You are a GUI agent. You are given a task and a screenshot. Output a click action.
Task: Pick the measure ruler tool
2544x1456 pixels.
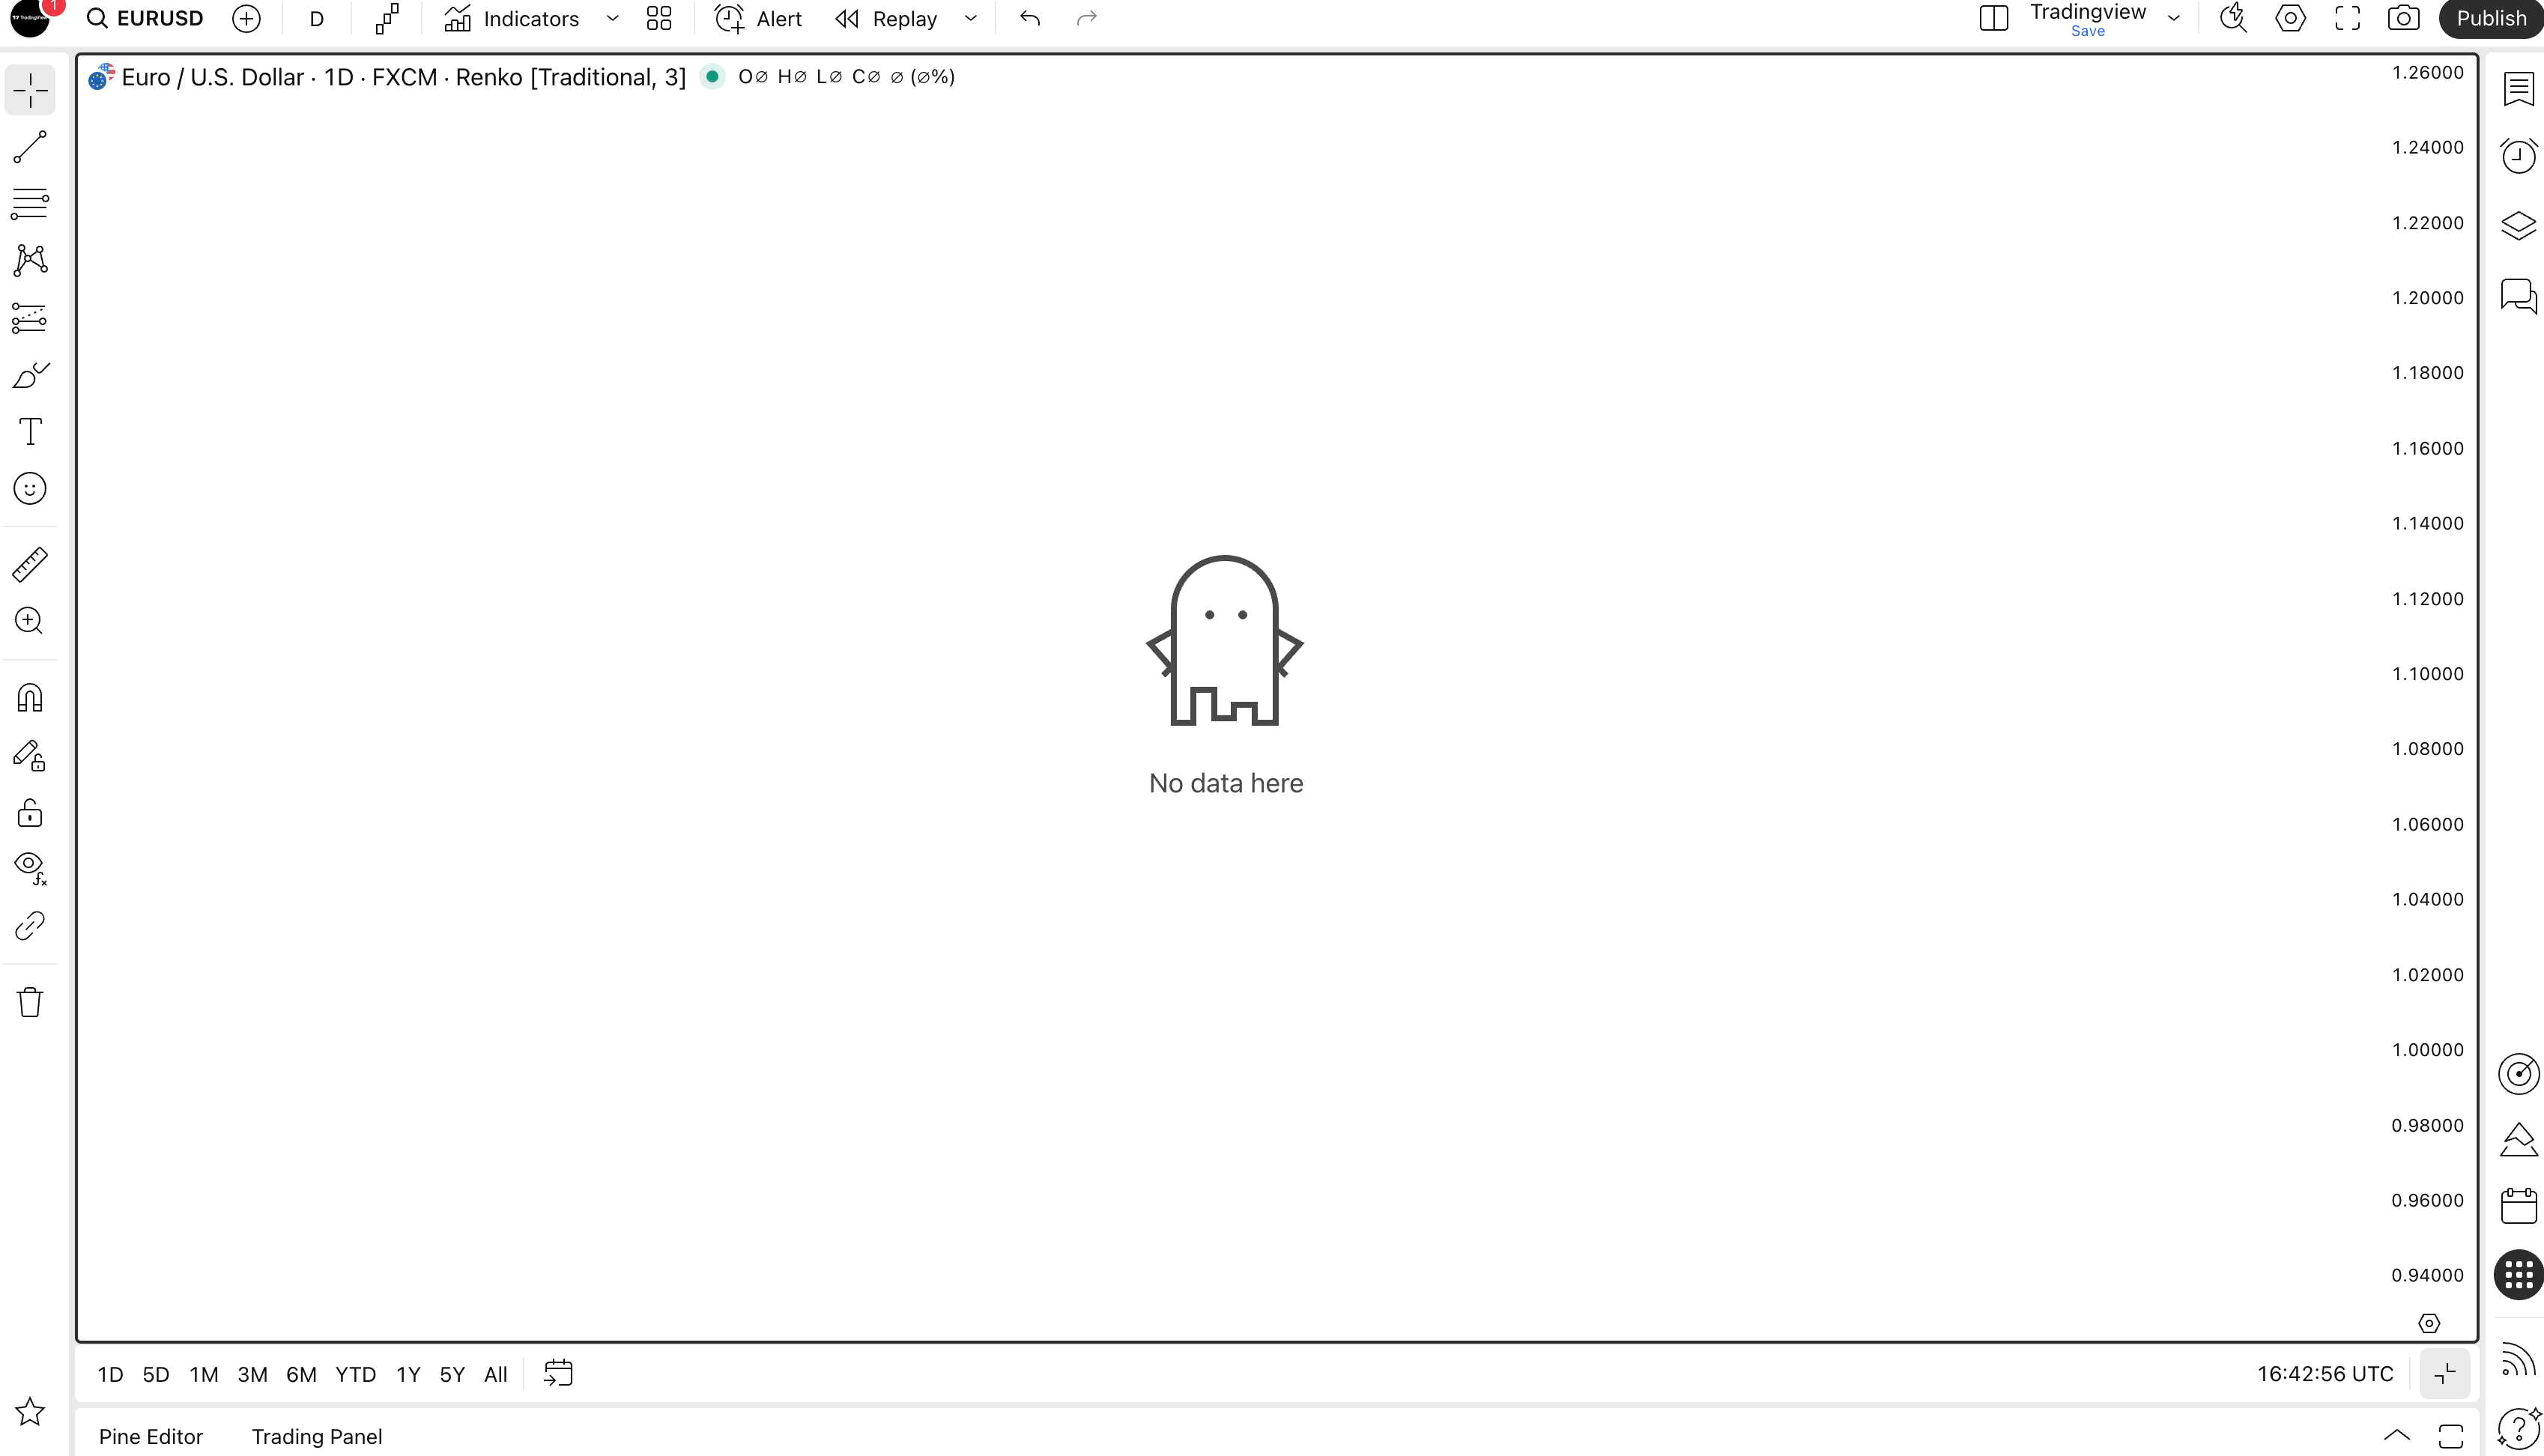(30, 565)
